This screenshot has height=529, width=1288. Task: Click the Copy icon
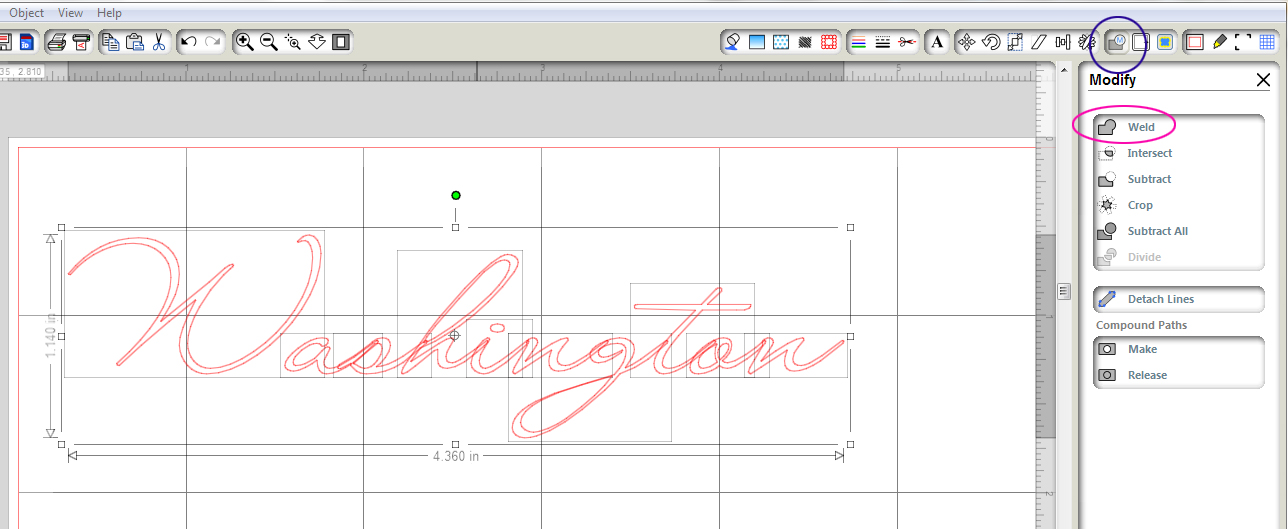click(112, 42)
